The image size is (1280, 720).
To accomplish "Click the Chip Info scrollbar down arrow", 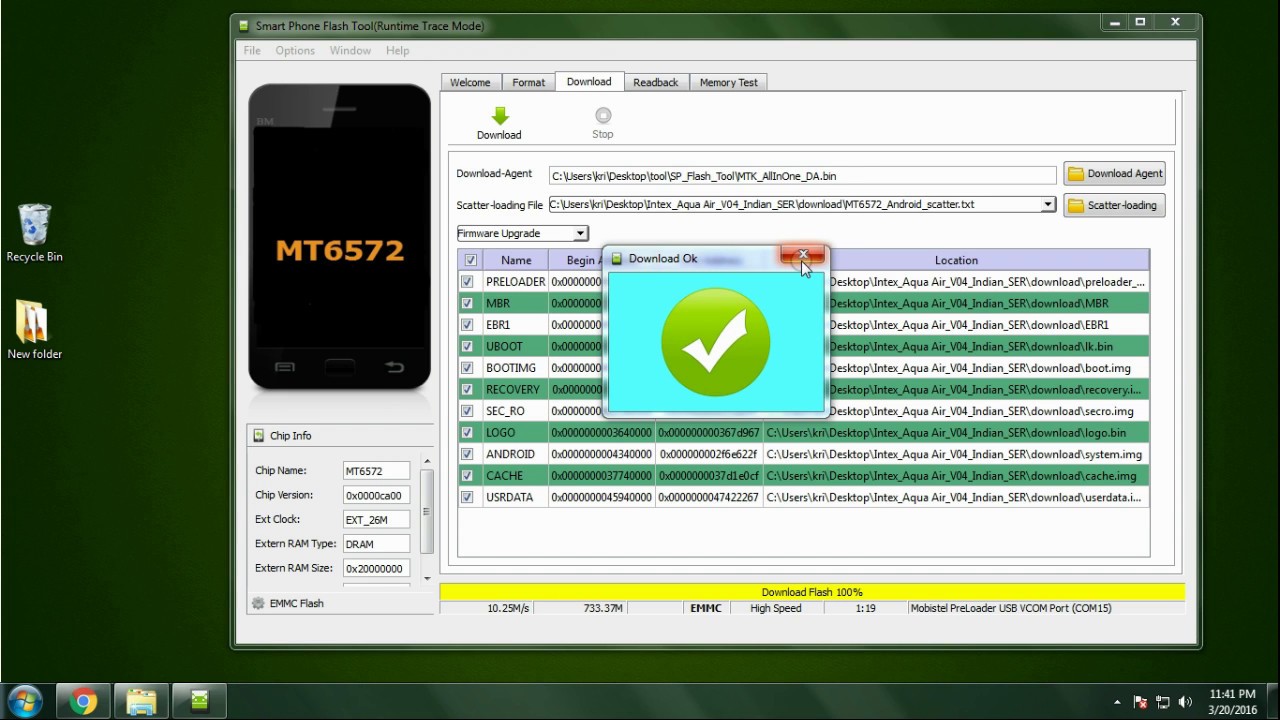I will (427, 578).
